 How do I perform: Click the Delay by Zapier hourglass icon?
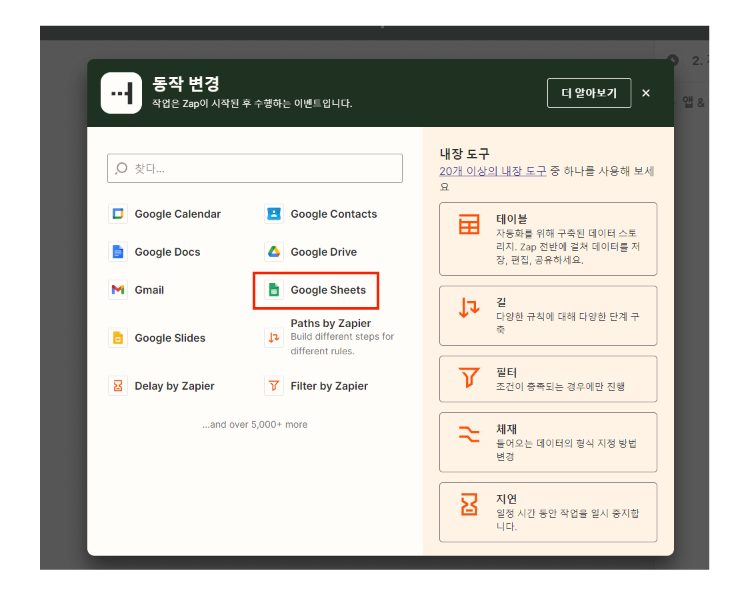click(118, 386)
